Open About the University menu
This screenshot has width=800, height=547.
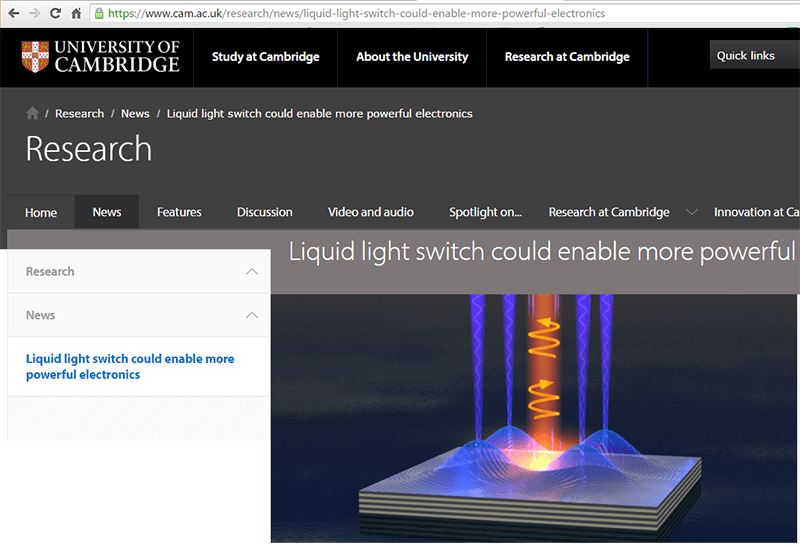(412, 57)
